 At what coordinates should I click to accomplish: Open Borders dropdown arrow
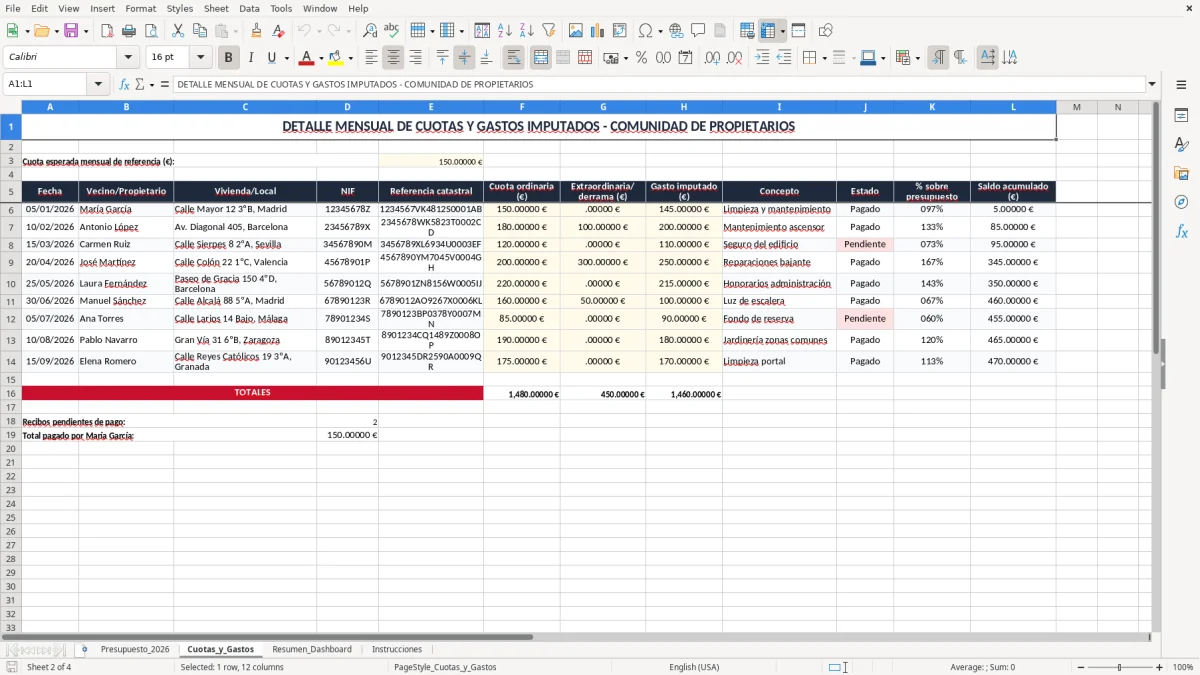click(x=824, y=58)
